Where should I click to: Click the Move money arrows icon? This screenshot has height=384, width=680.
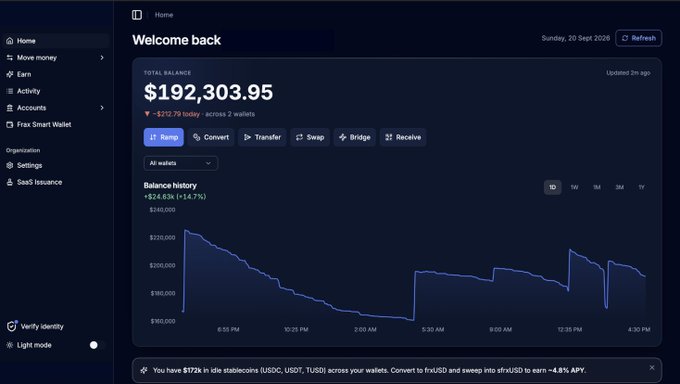tap(10, 58)
